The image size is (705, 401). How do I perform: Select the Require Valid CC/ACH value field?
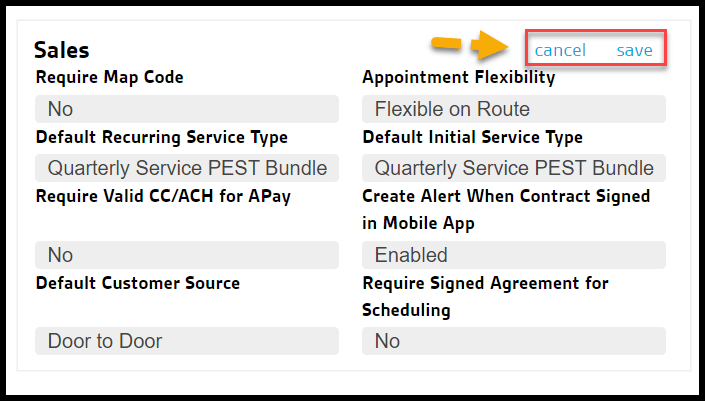click(187, 255)
